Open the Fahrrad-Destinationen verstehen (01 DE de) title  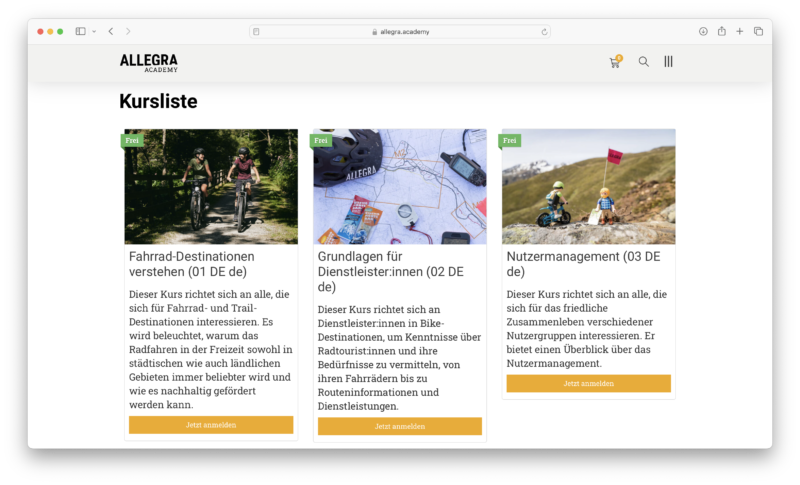[x=191, y=264]
